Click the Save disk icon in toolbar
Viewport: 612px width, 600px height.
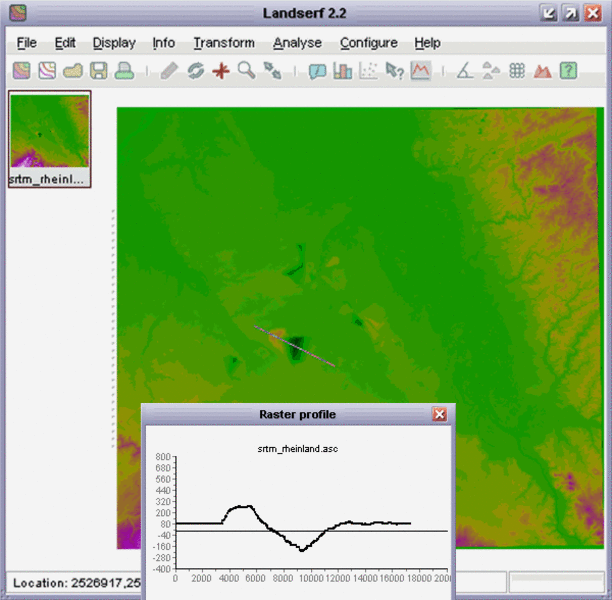(98, 71)
